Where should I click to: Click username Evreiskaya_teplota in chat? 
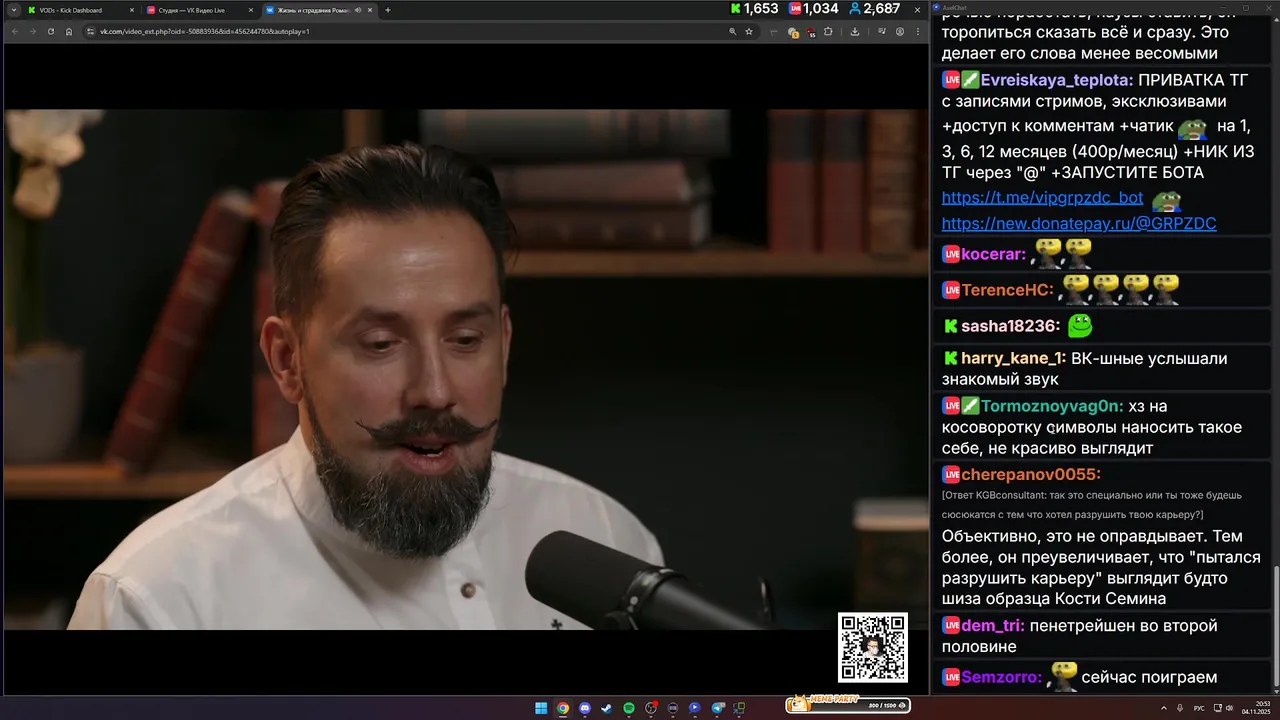click(1056, 81)
